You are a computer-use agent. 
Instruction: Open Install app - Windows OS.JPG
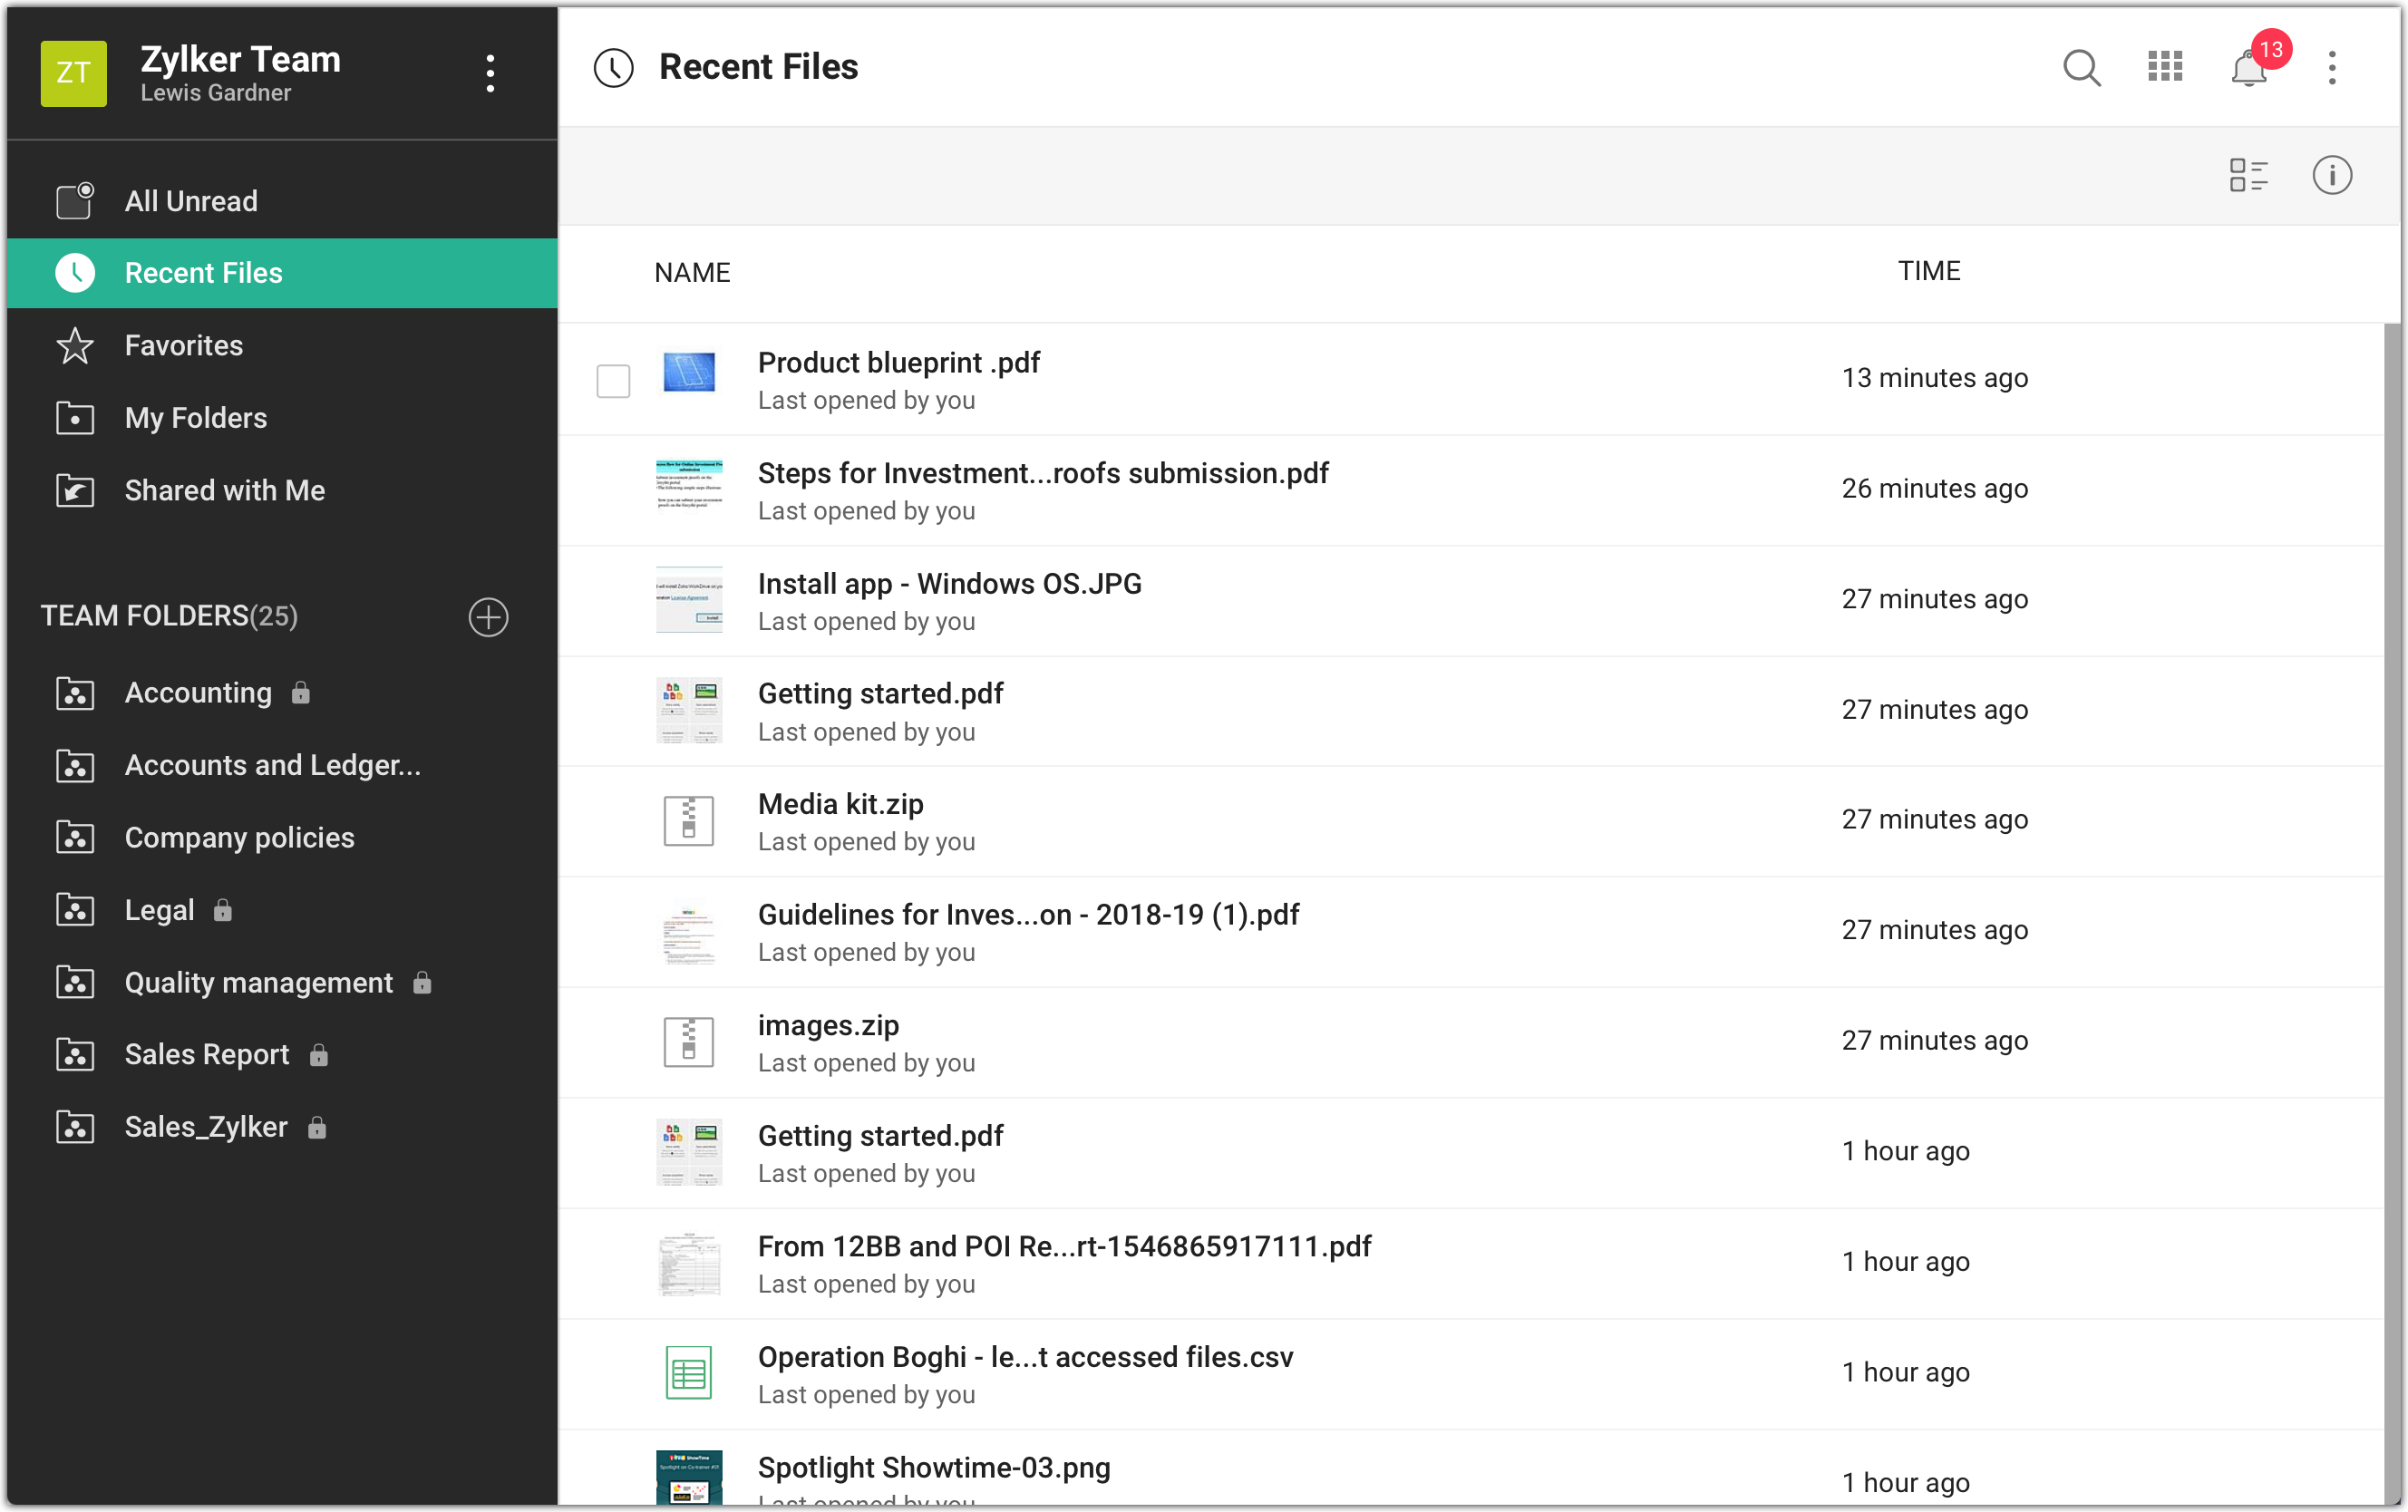(948, 584)
